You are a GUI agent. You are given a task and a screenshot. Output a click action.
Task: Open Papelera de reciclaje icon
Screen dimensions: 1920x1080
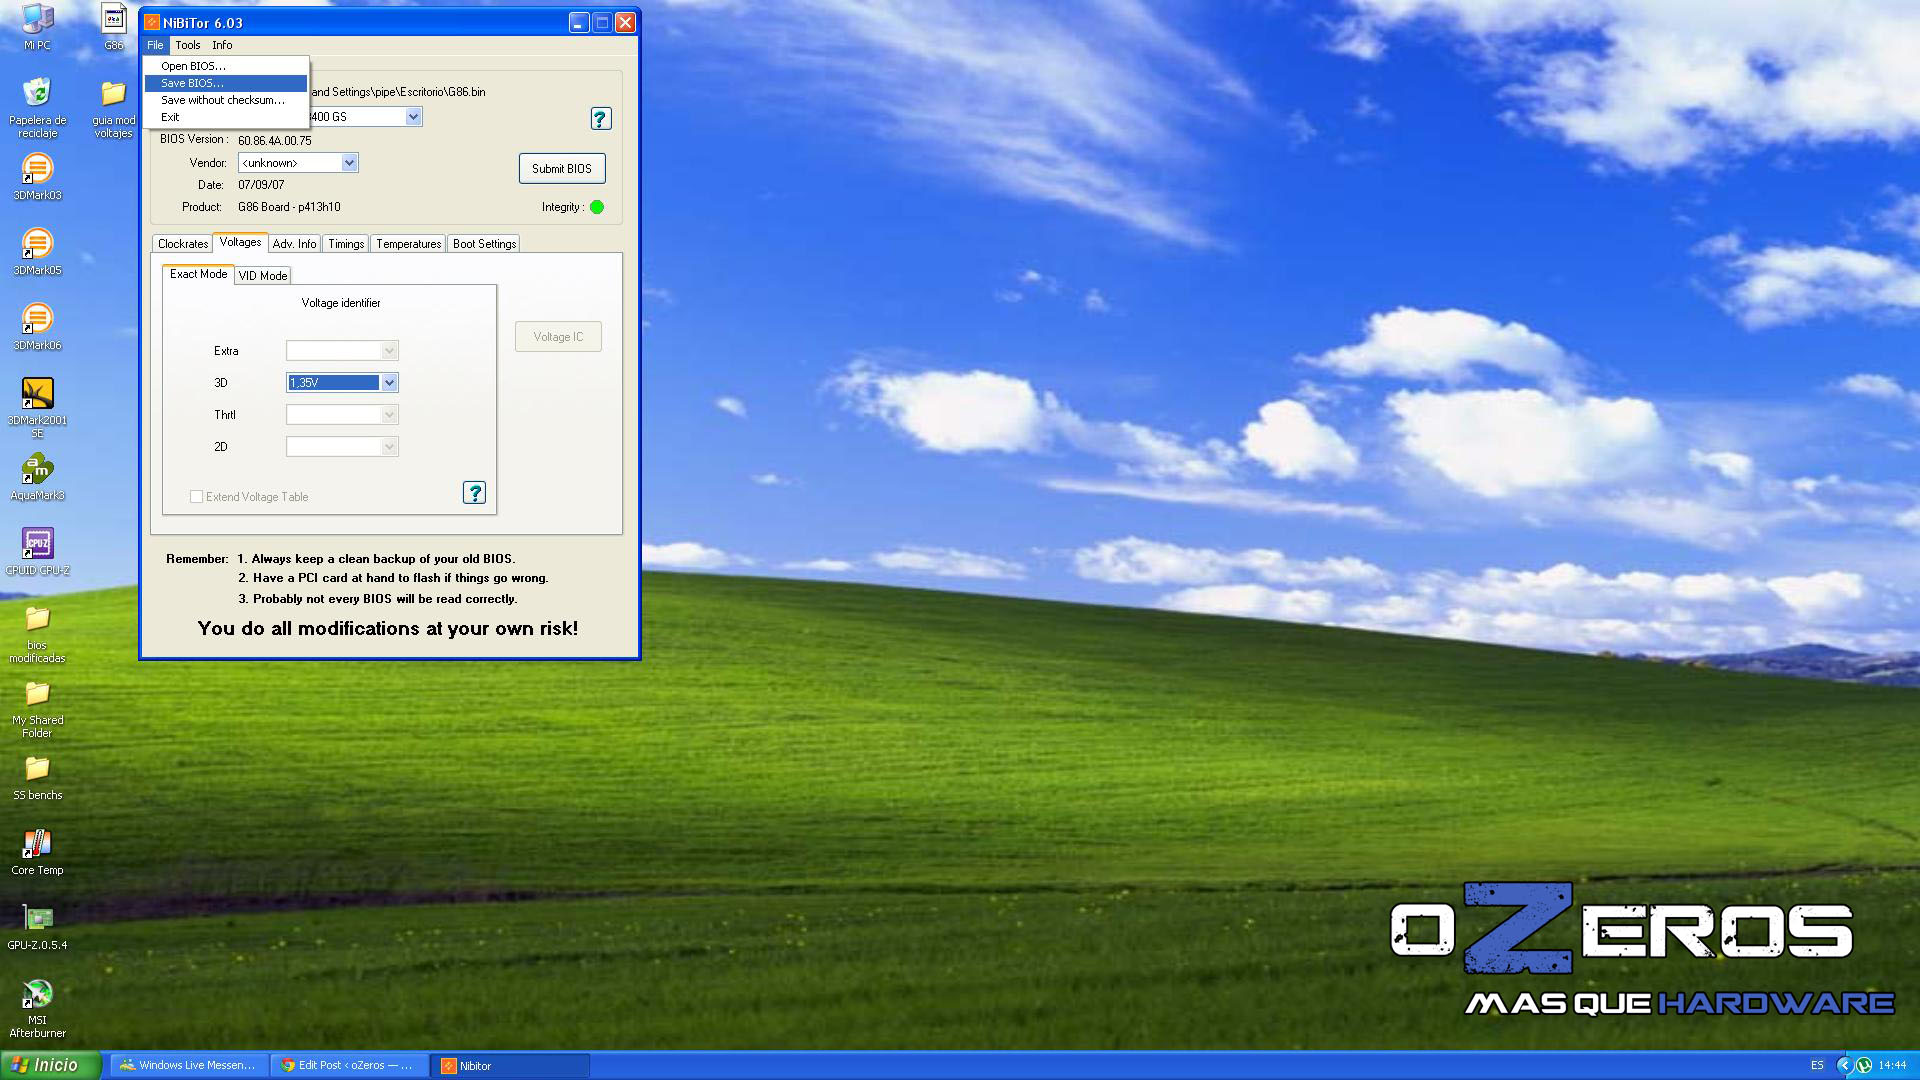pos(37,108)
